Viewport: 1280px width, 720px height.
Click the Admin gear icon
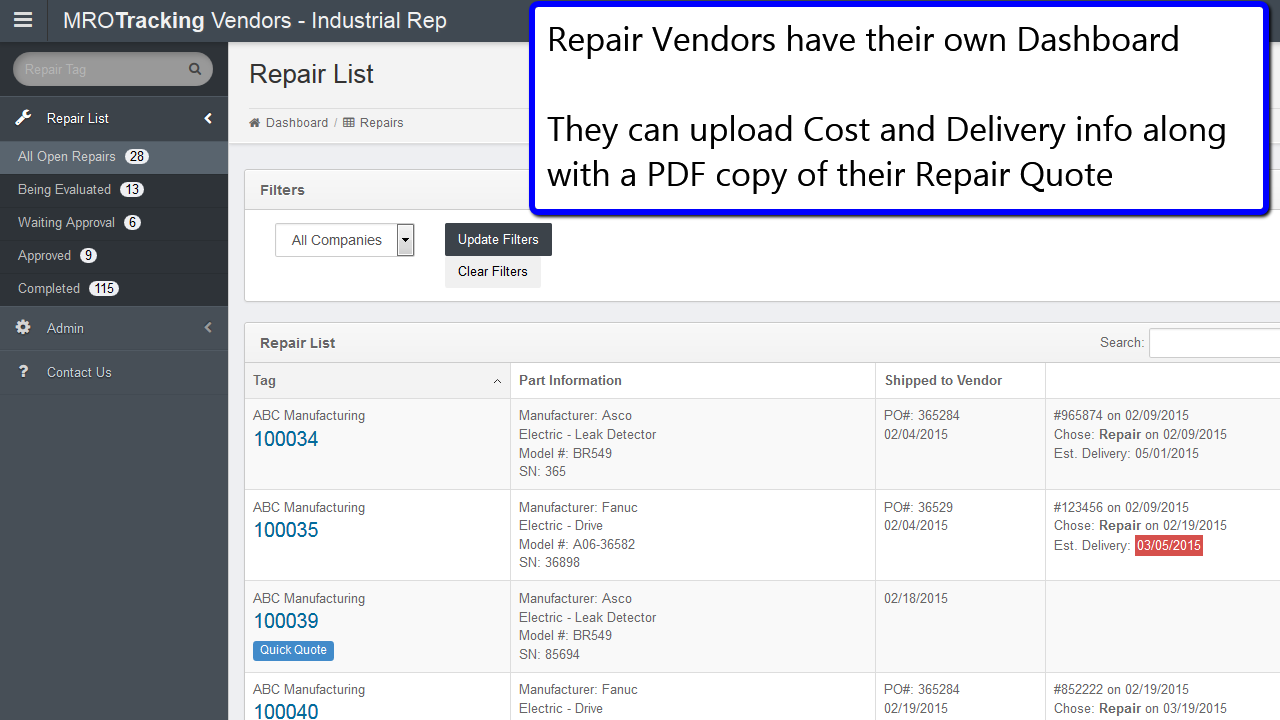click(23, 327)
